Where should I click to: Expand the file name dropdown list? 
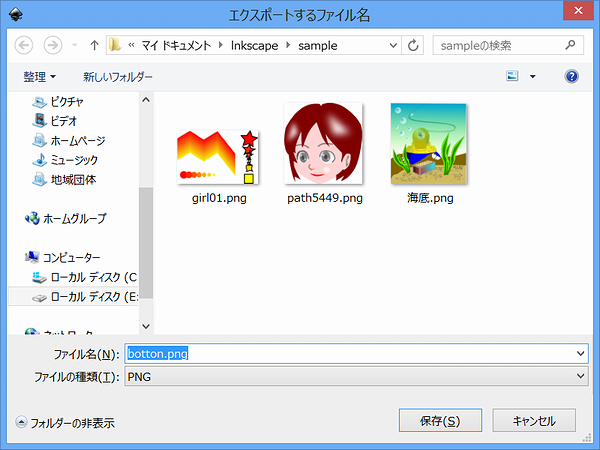(x=580, y=353)
